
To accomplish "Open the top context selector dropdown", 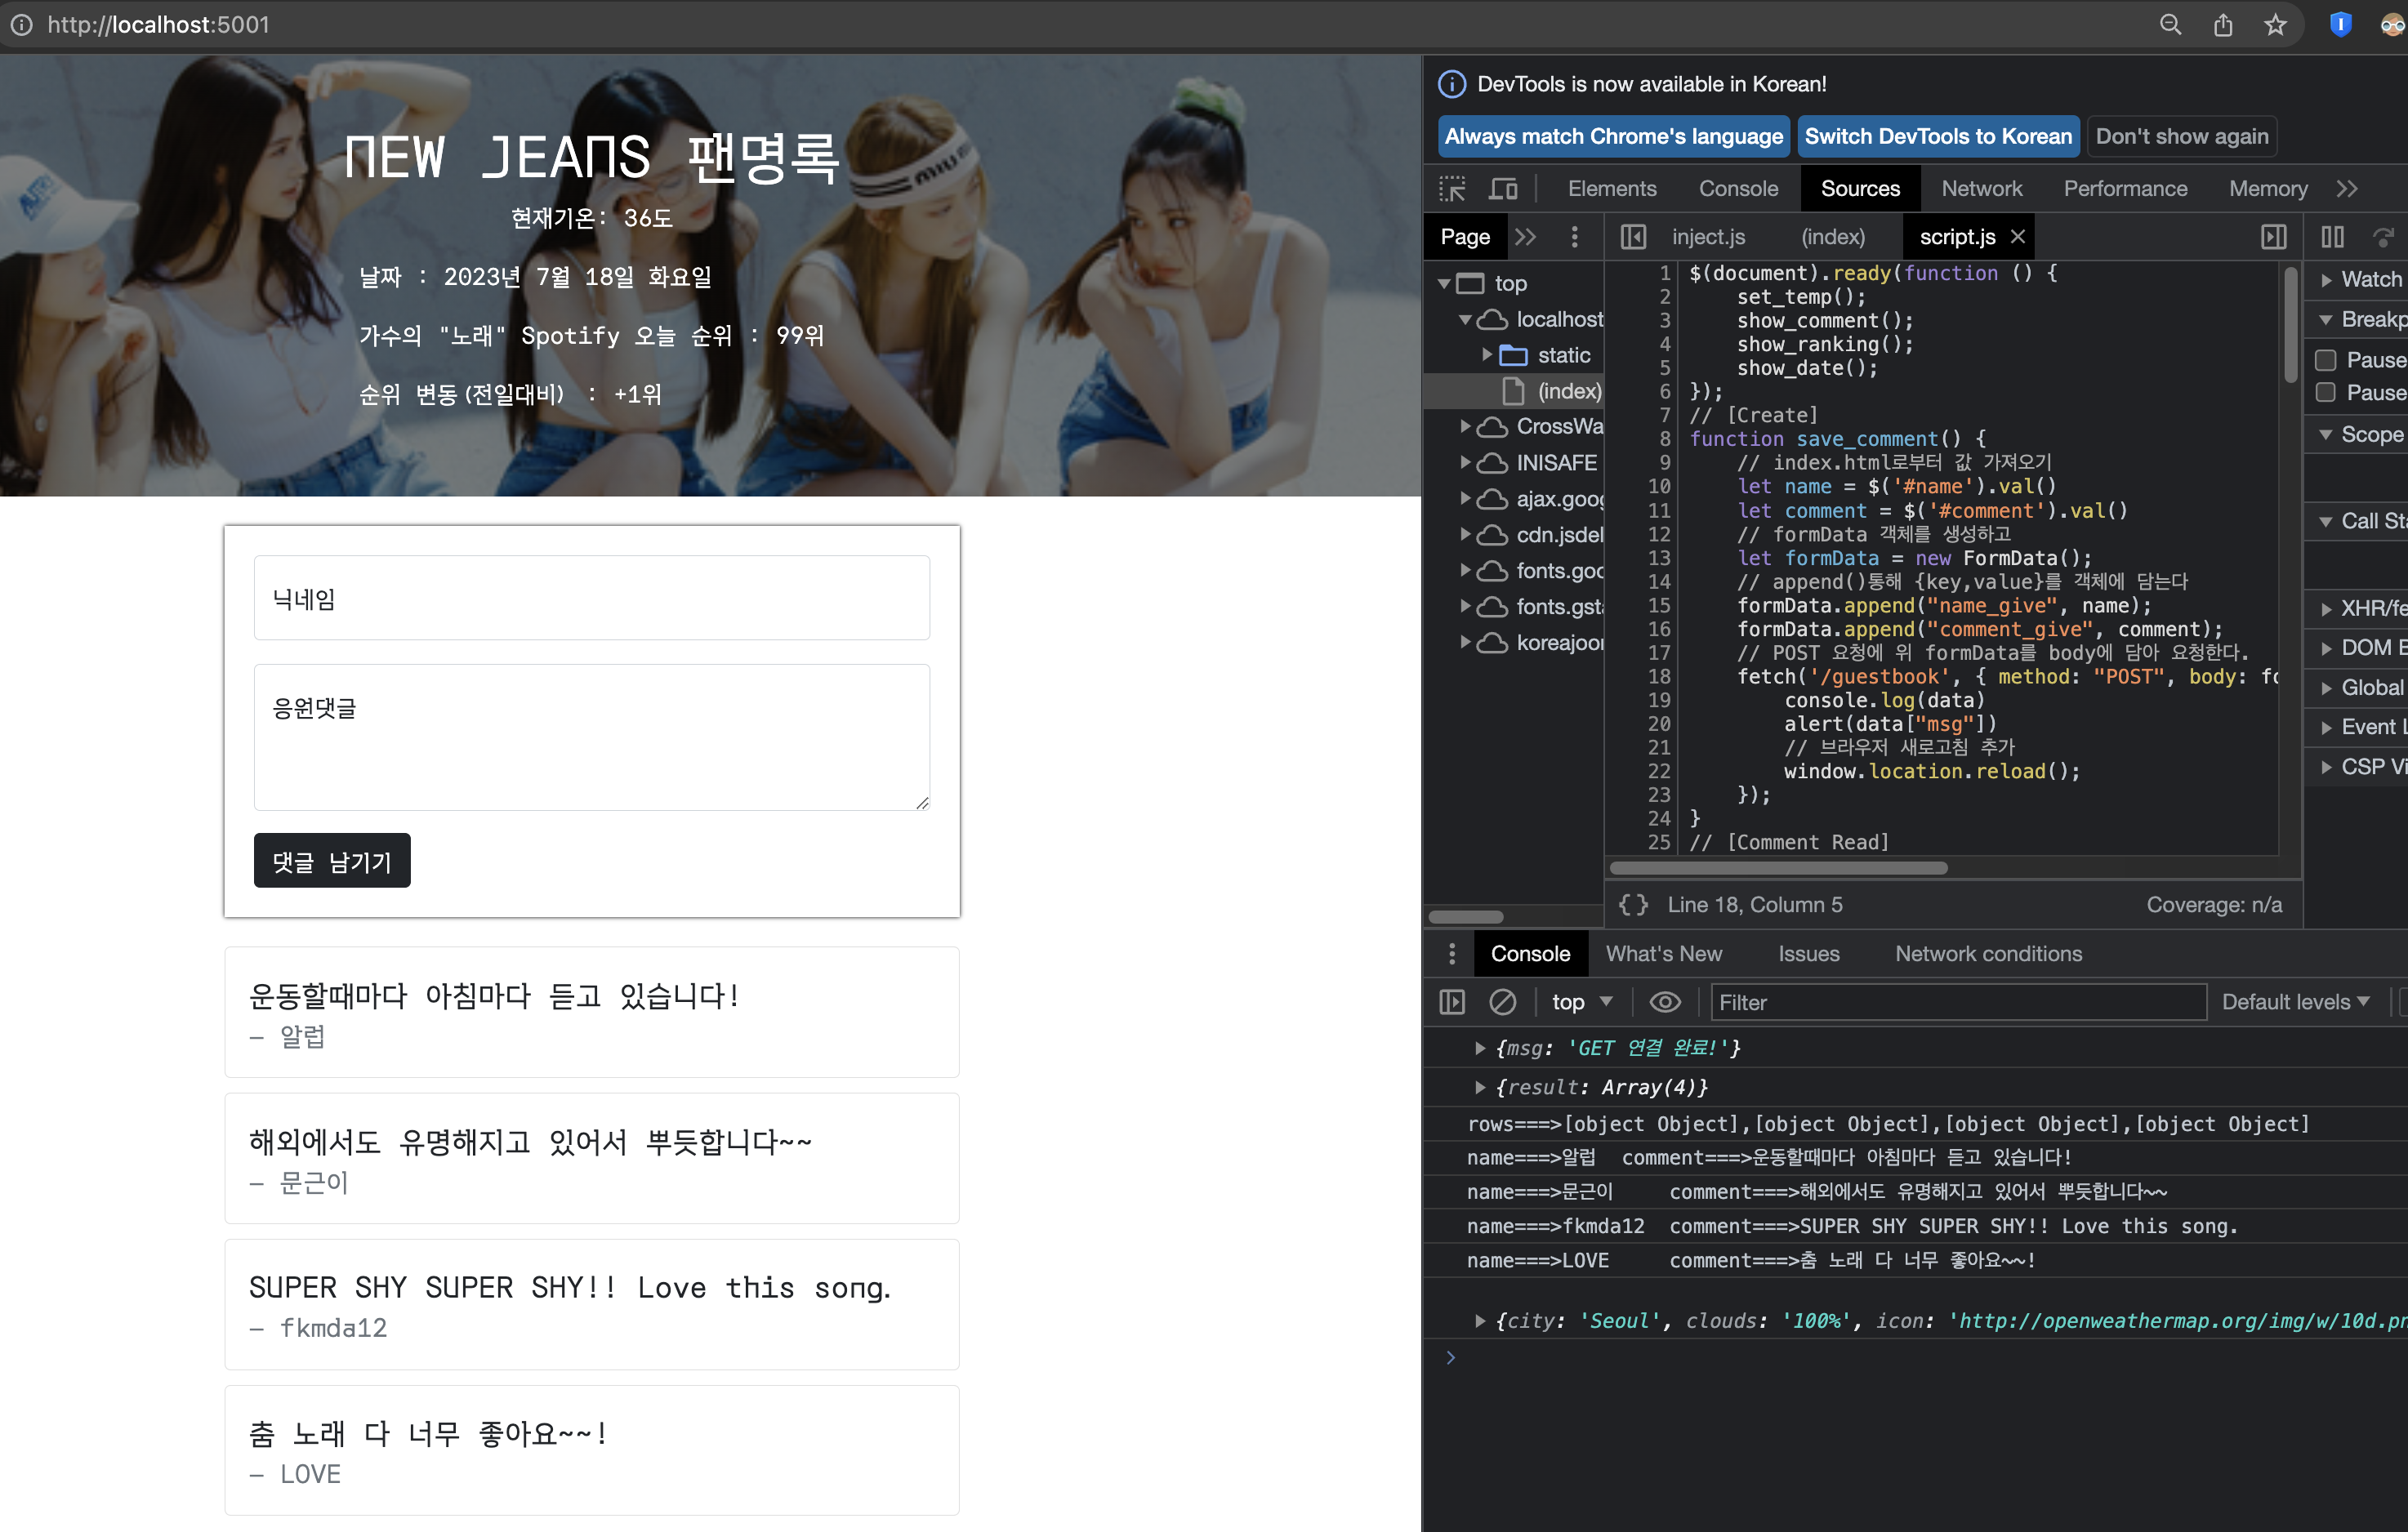I will tap(1581, 1002).
